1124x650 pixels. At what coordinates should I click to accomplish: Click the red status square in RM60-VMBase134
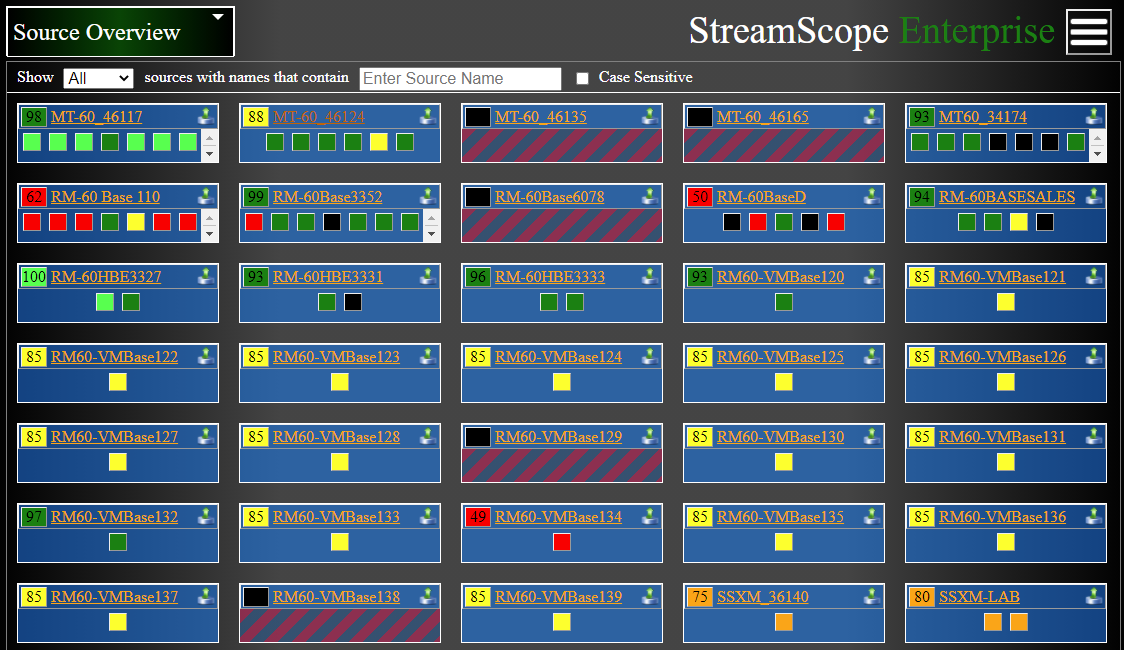point(562,542)
